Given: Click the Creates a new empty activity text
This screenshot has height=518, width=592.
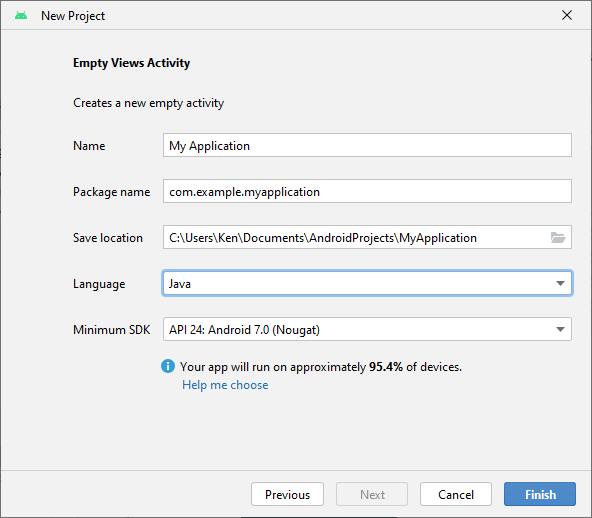Looking at the screenshot, I should point(148,103).
